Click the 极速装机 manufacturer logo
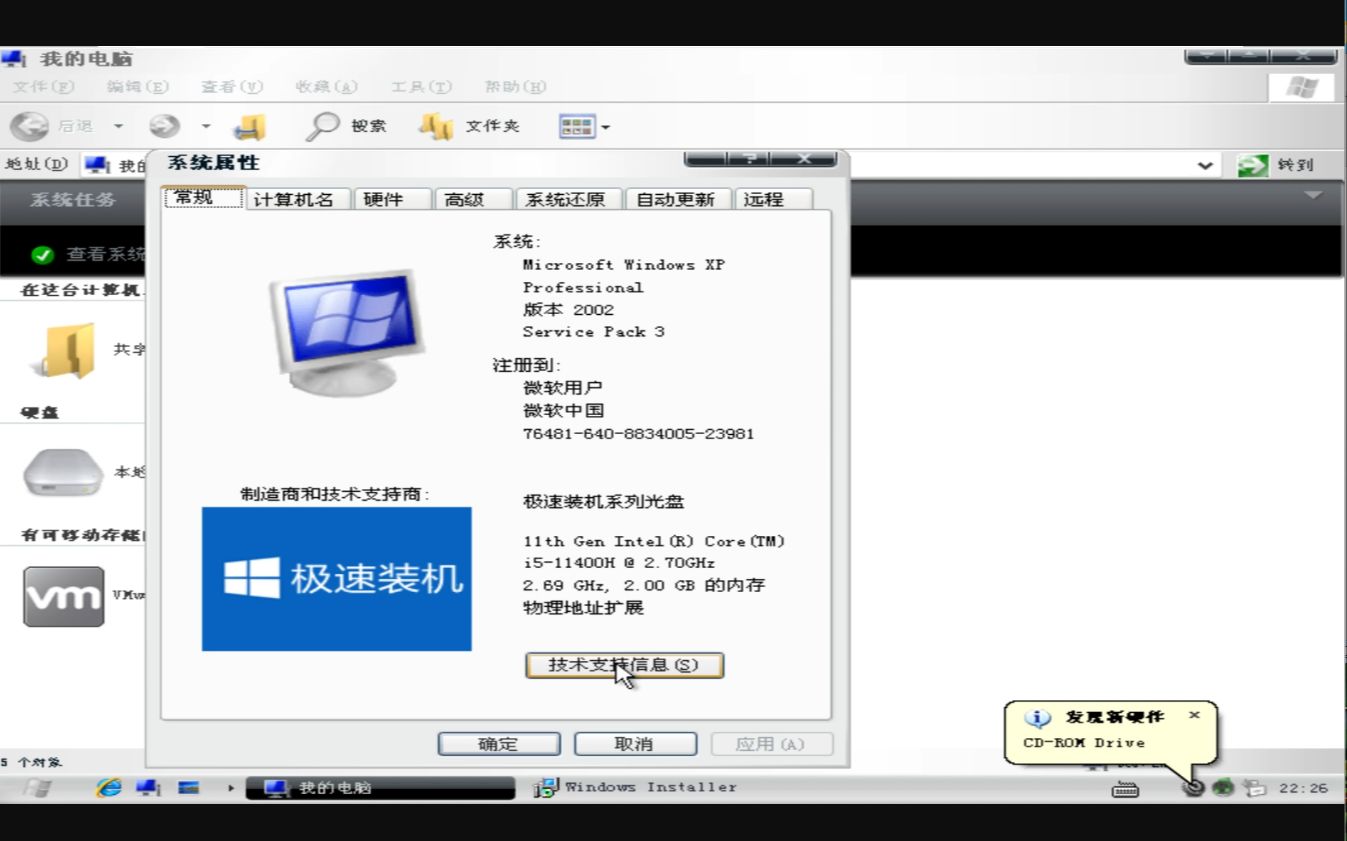This screenshot has height=841, width=1347. pyautogui.click(x=336, y=579)
